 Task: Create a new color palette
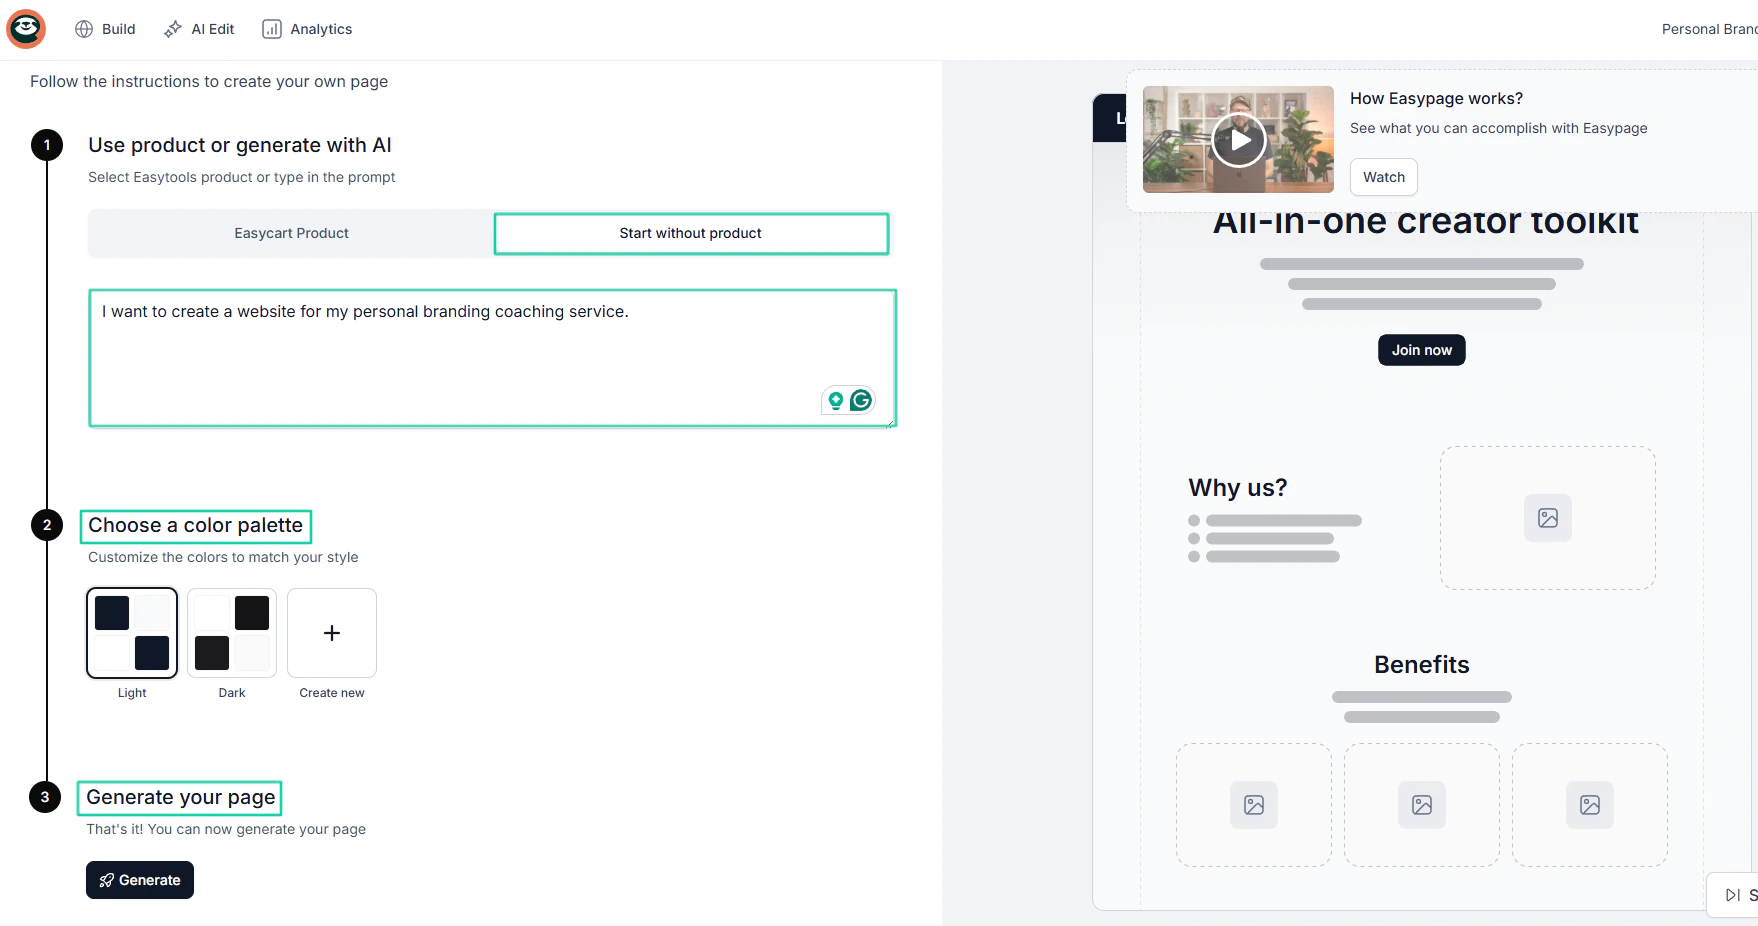coord(332,633)
